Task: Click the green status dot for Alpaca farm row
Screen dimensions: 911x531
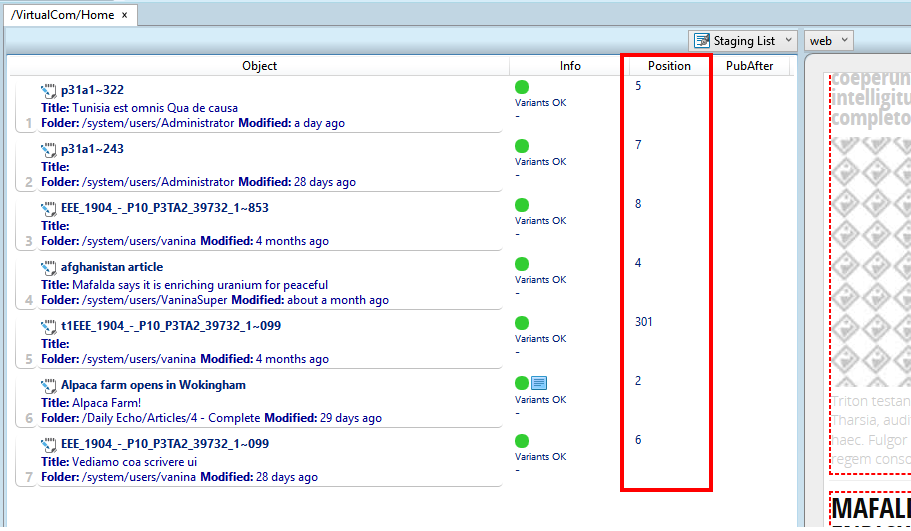Action: click(522, 383)
